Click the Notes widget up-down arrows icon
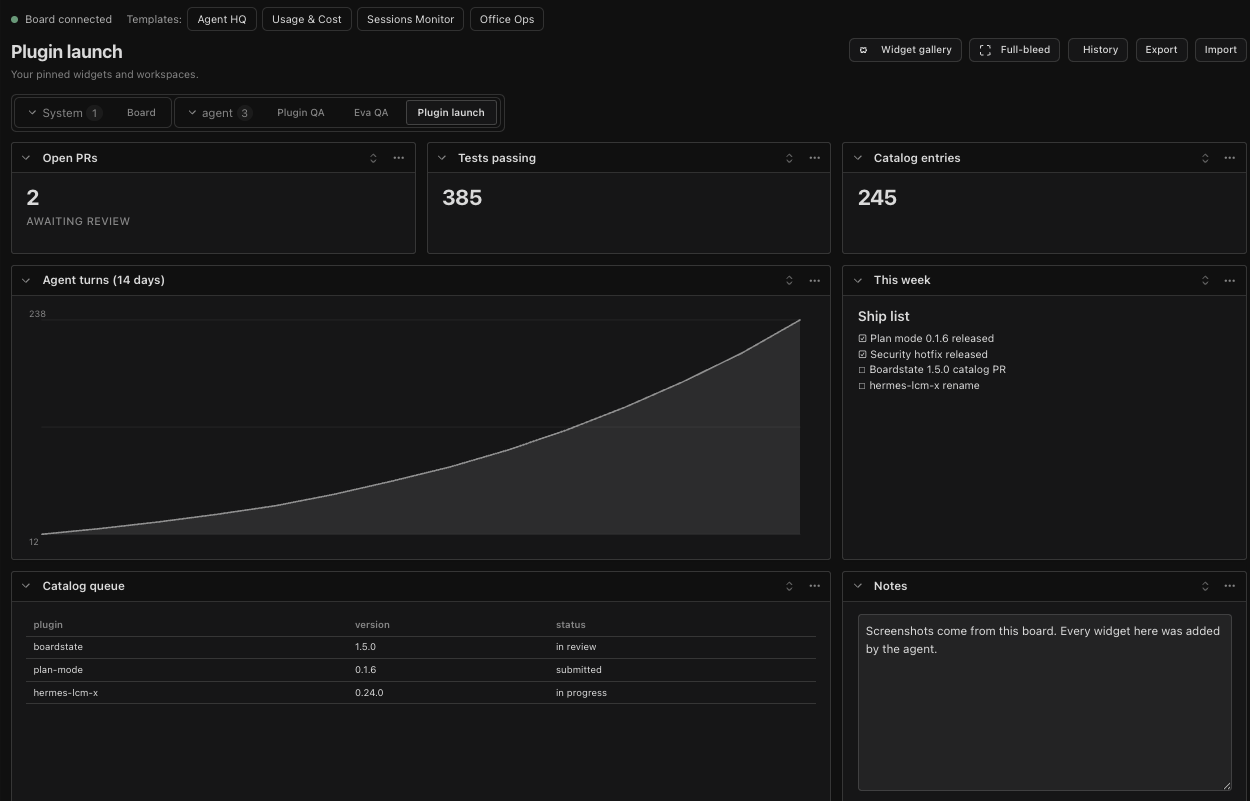 coord(1205,586)
